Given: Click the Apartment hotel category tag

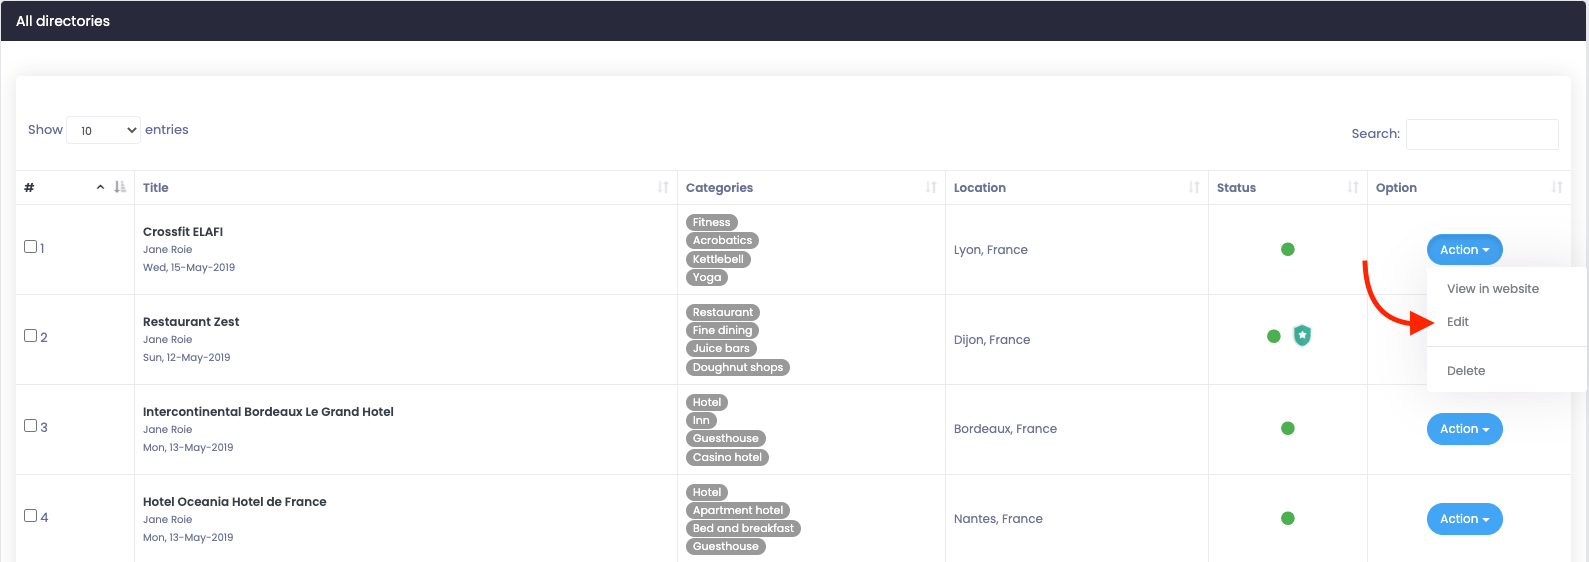Looking at the screenshot, I should (738, 510).
